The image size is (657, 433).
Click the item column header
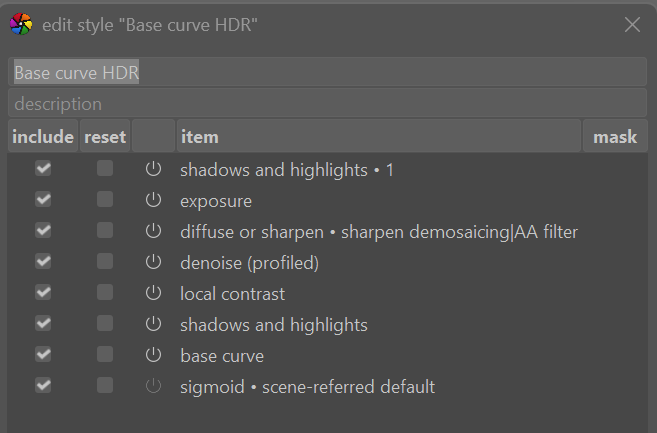click(379, 136)
